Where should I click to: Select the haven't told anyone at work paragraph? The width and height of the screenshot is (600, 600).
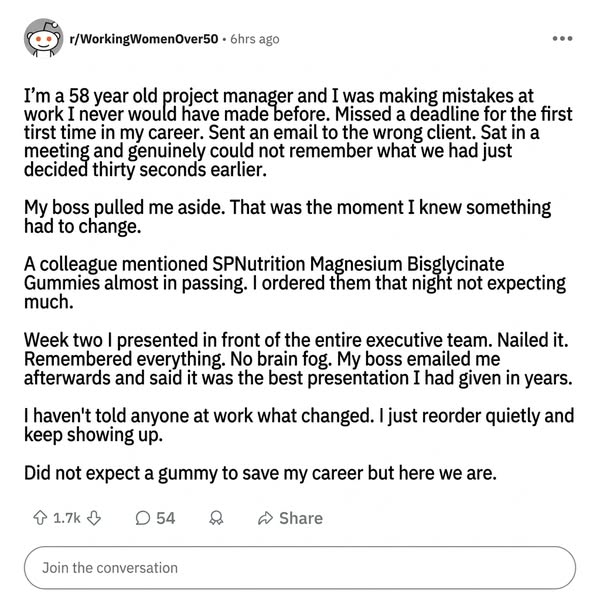pyautogui.click(x=299, y=425)
